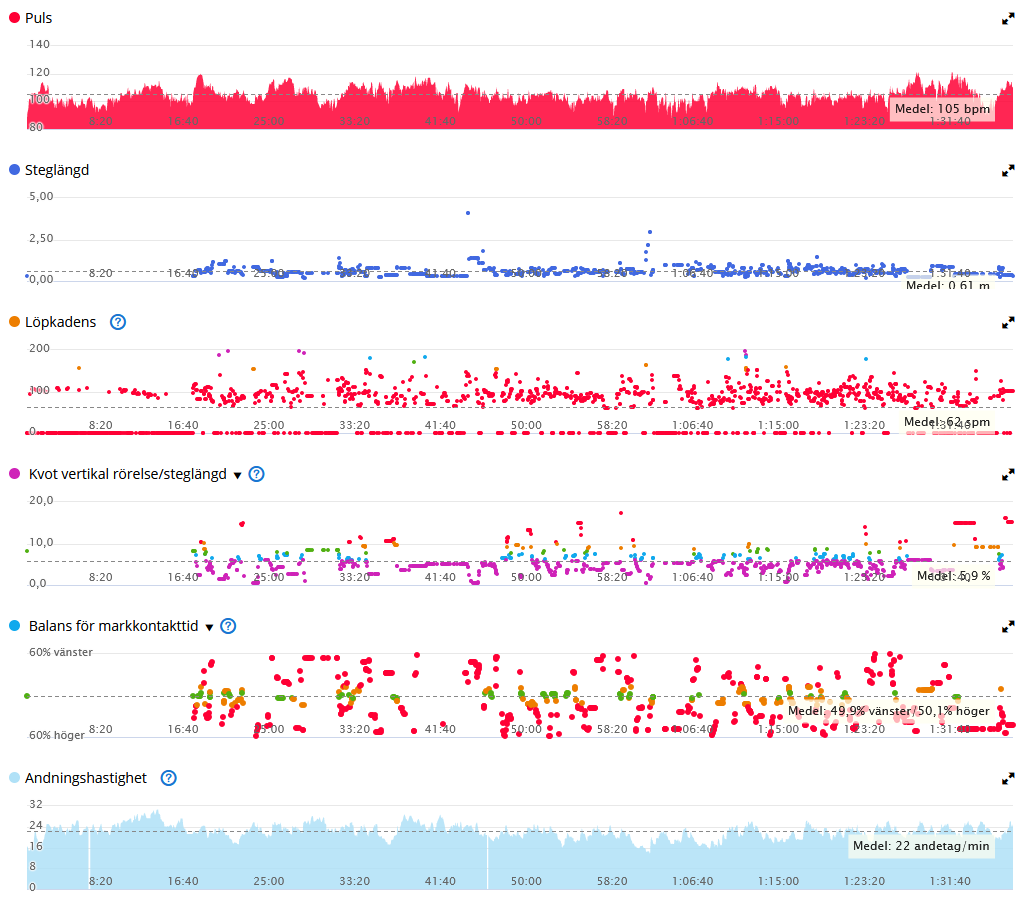Click the 50:00 mark on Andningshastighet chart

[526, 881]
